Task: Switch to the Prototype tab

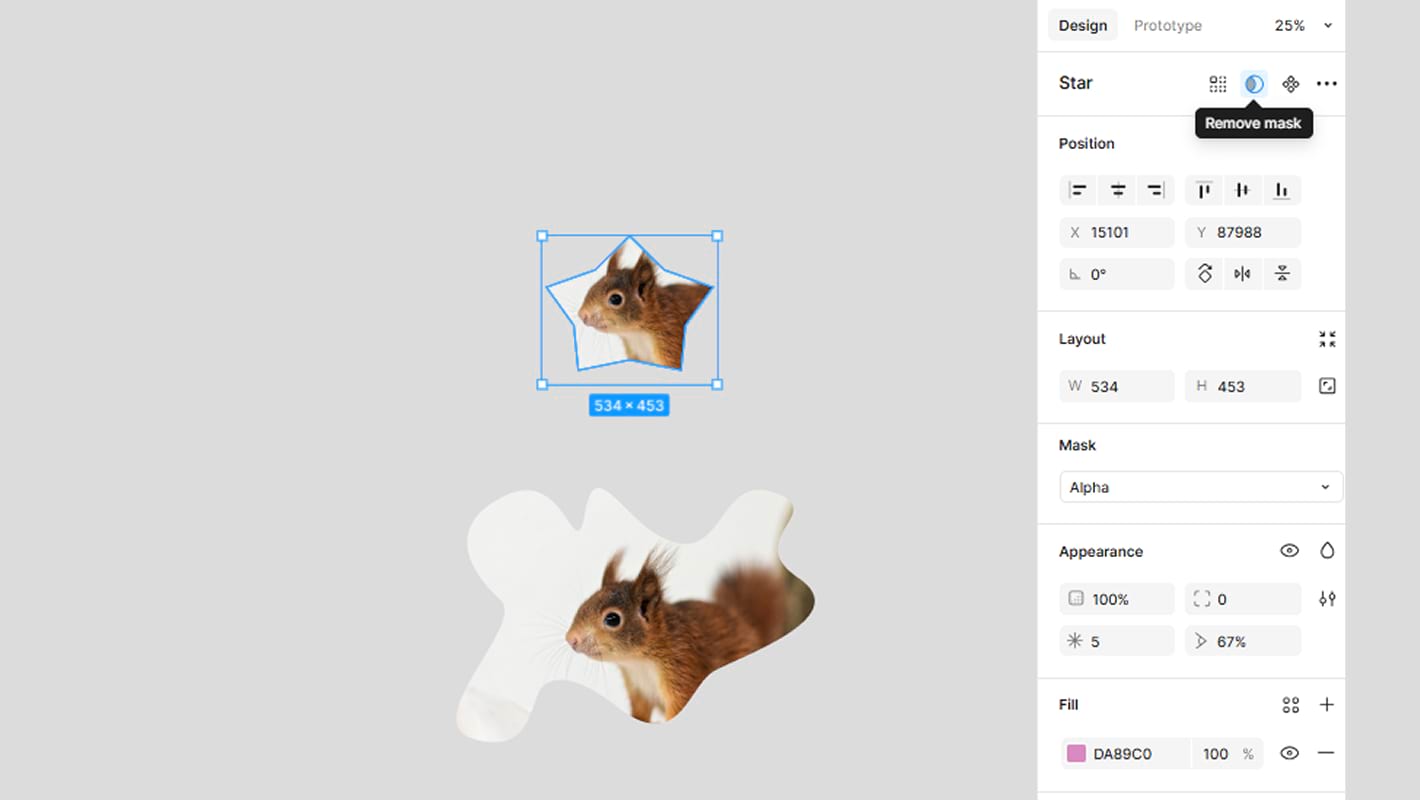Action: 1167,26
